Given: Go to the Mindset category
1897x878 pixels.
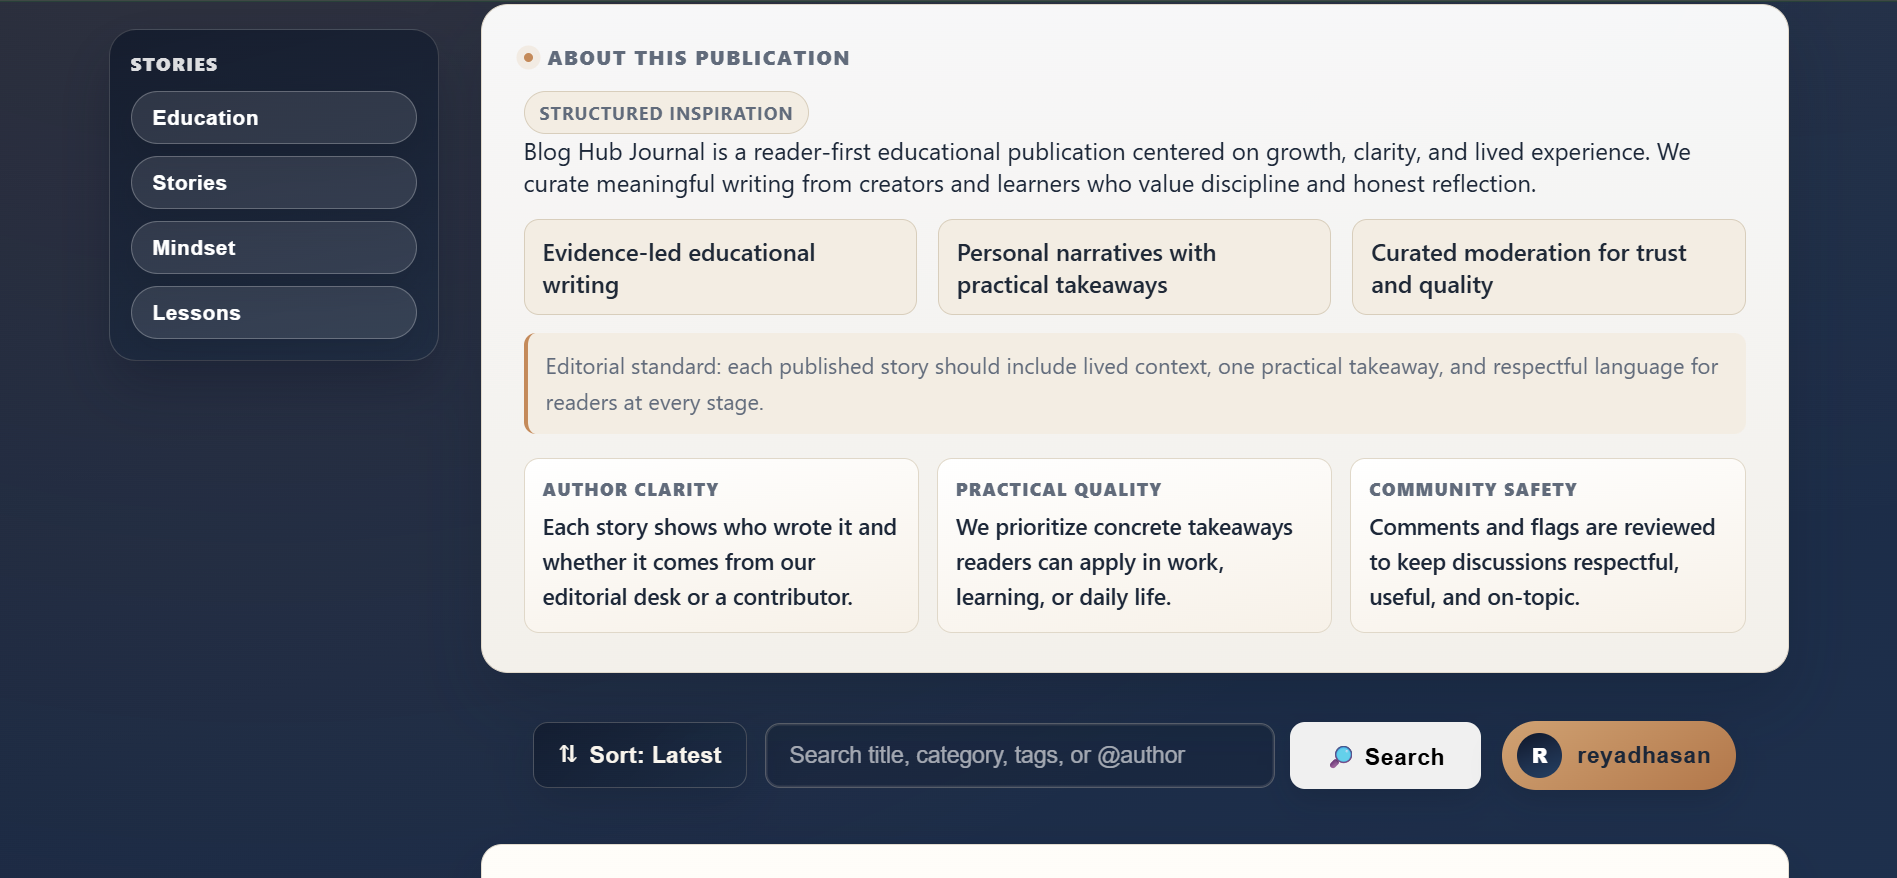Looking at the screenshot, I should [273, 248].
